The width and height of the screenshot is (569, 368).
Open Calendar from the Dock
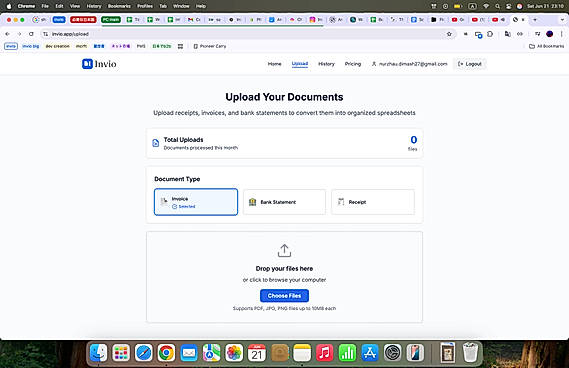coord(257,352)
